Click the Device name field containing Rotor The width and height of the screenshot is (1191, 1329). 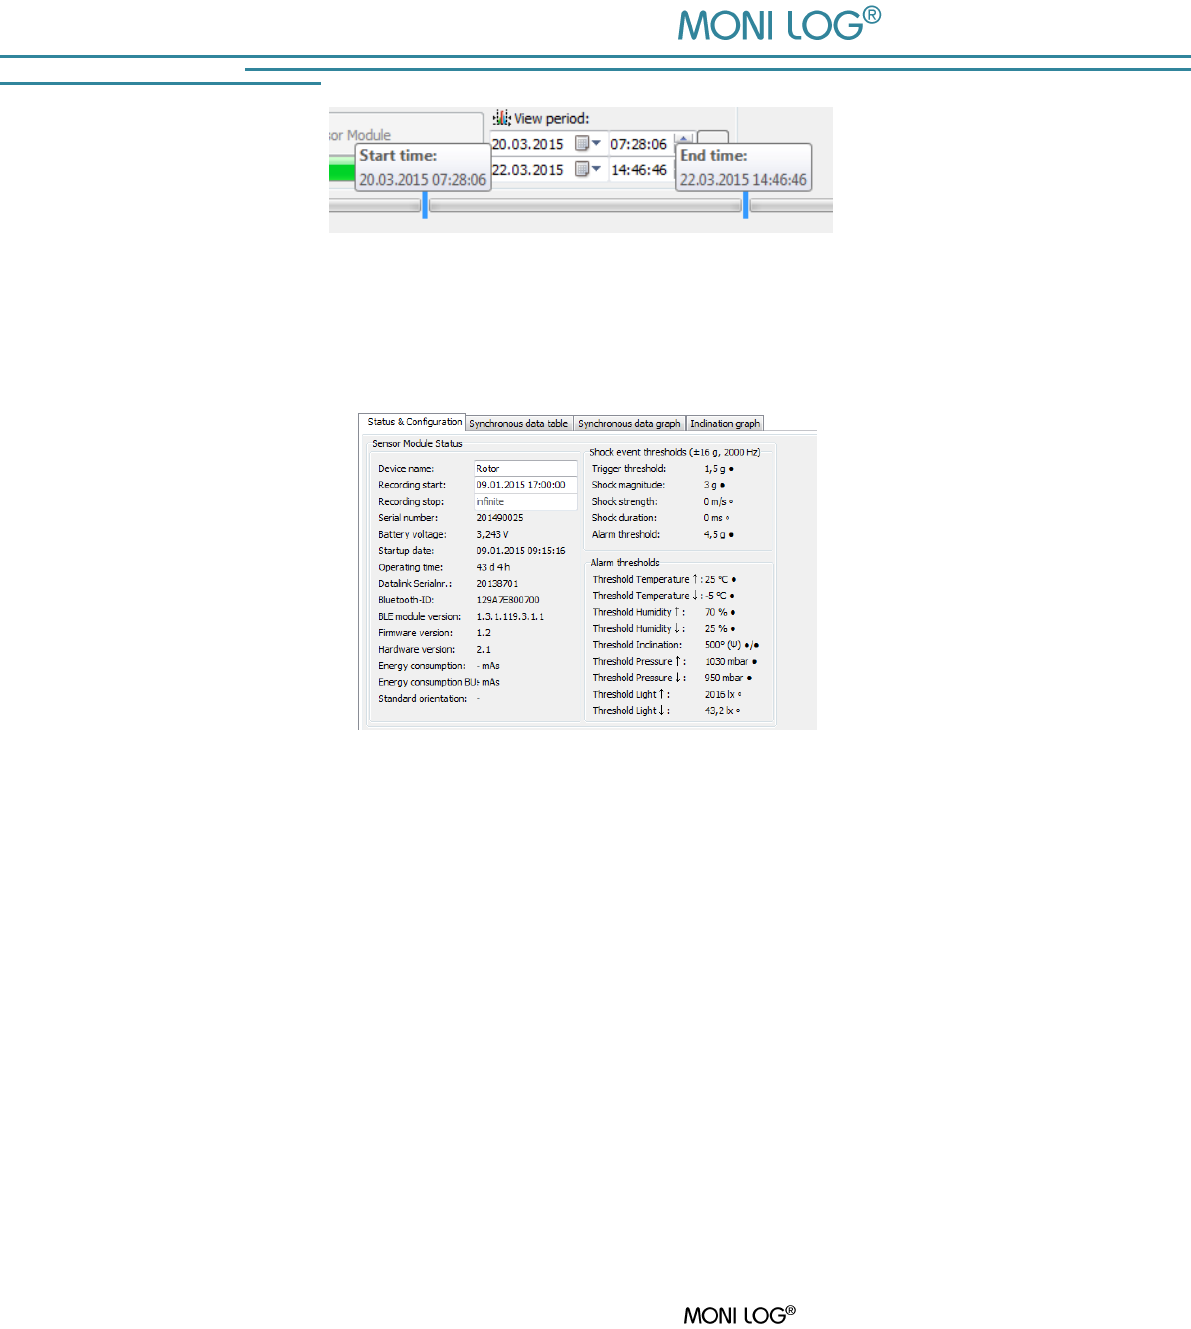point(526,468)
